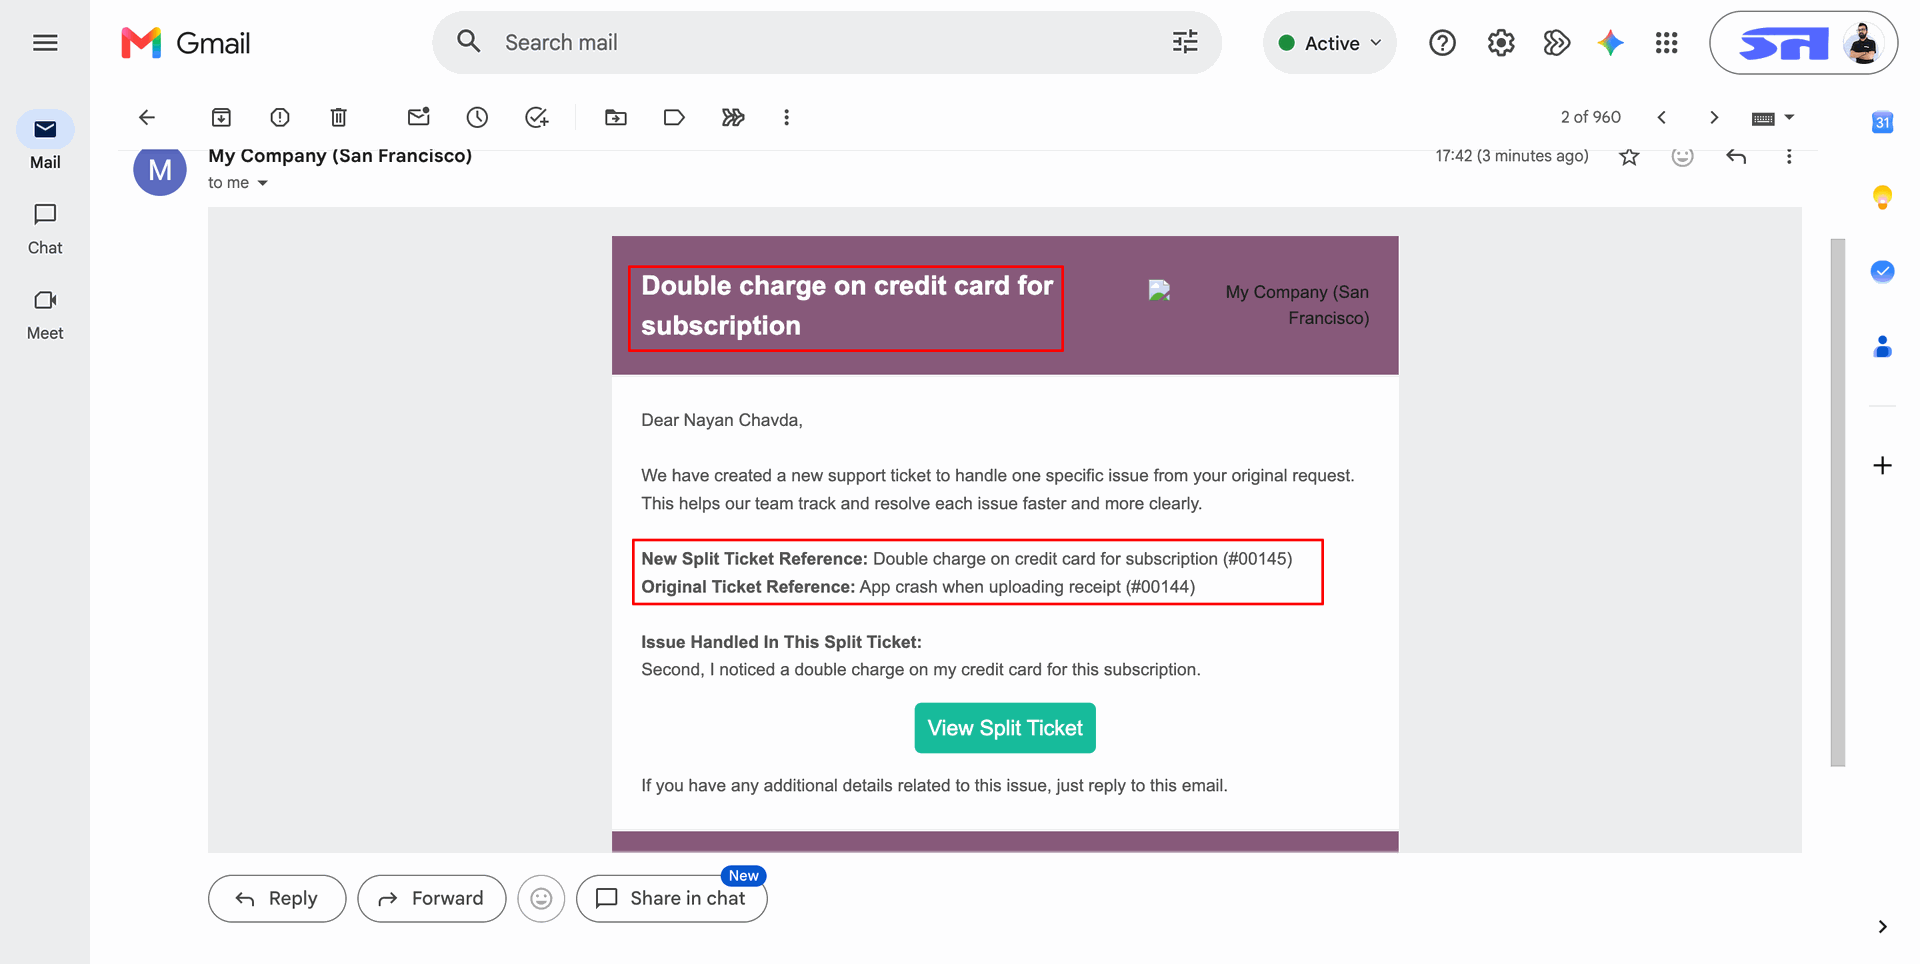This screenshot has width=1920, height=964.
Task: Click the '2 of 960' counter text
Action: [x=1590, y=117]
